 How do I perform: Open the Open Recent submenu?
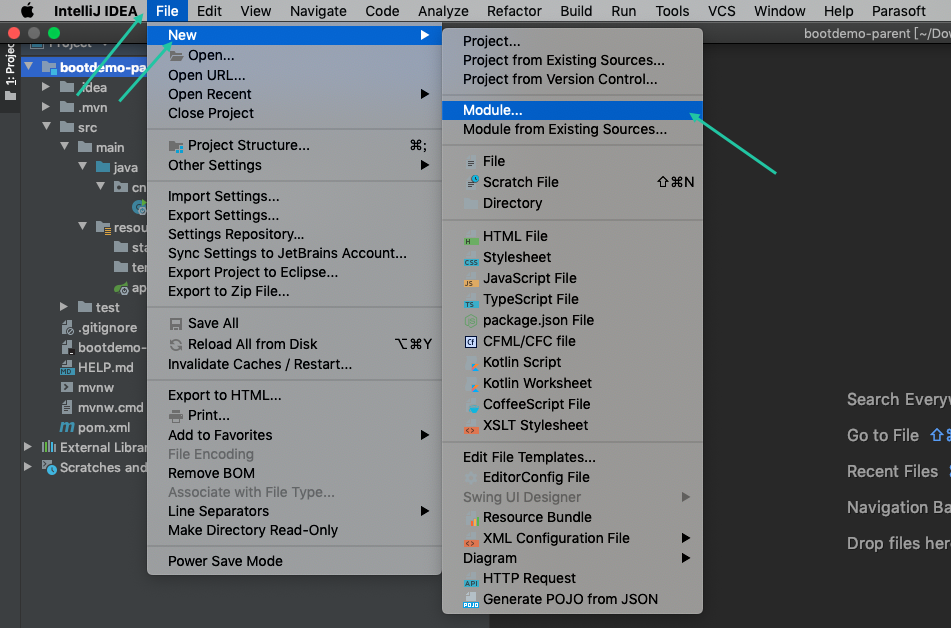294,95
